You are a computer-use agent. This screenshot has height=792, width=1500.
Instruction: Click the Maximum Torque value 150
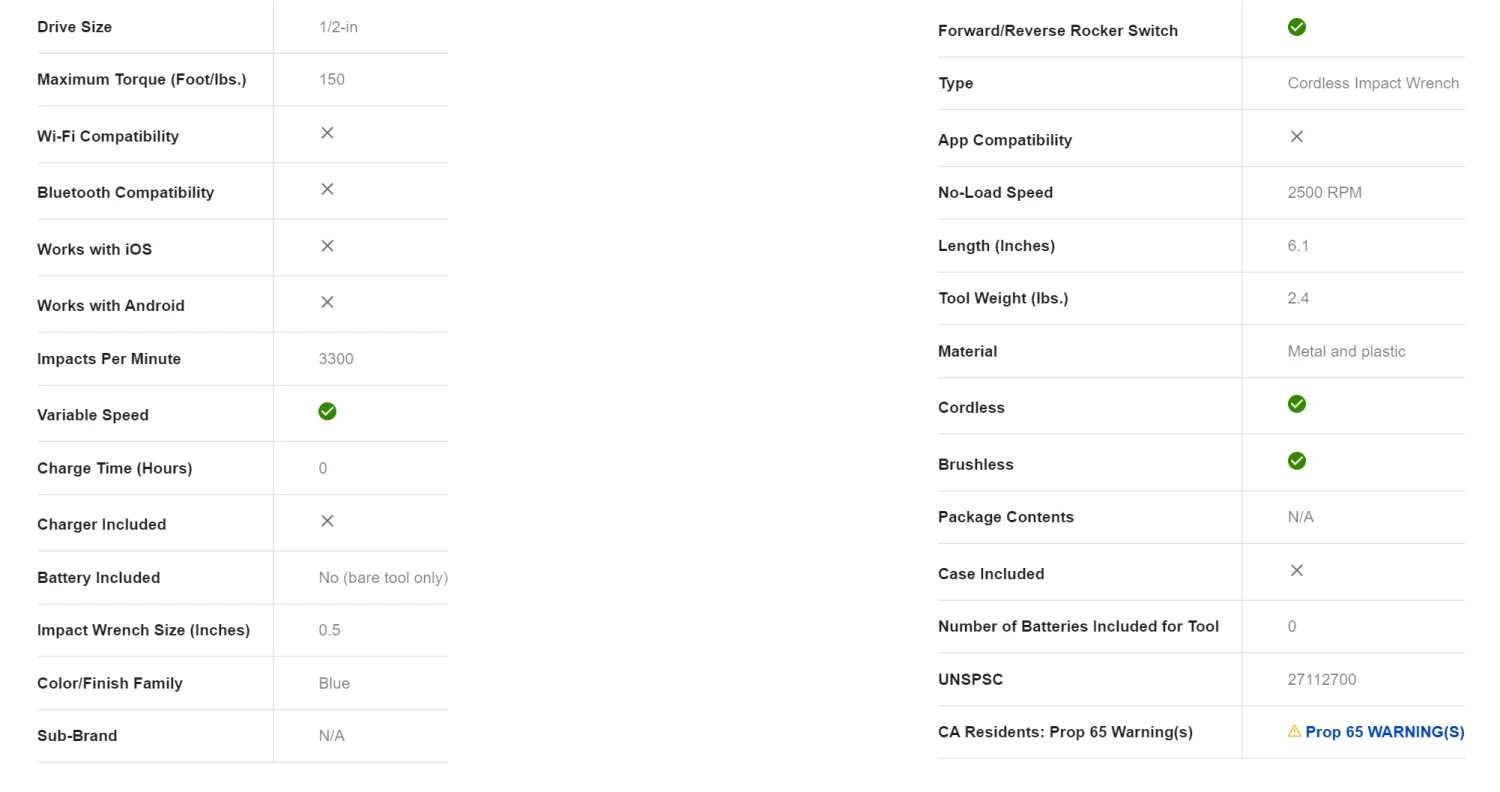(332, 80)
